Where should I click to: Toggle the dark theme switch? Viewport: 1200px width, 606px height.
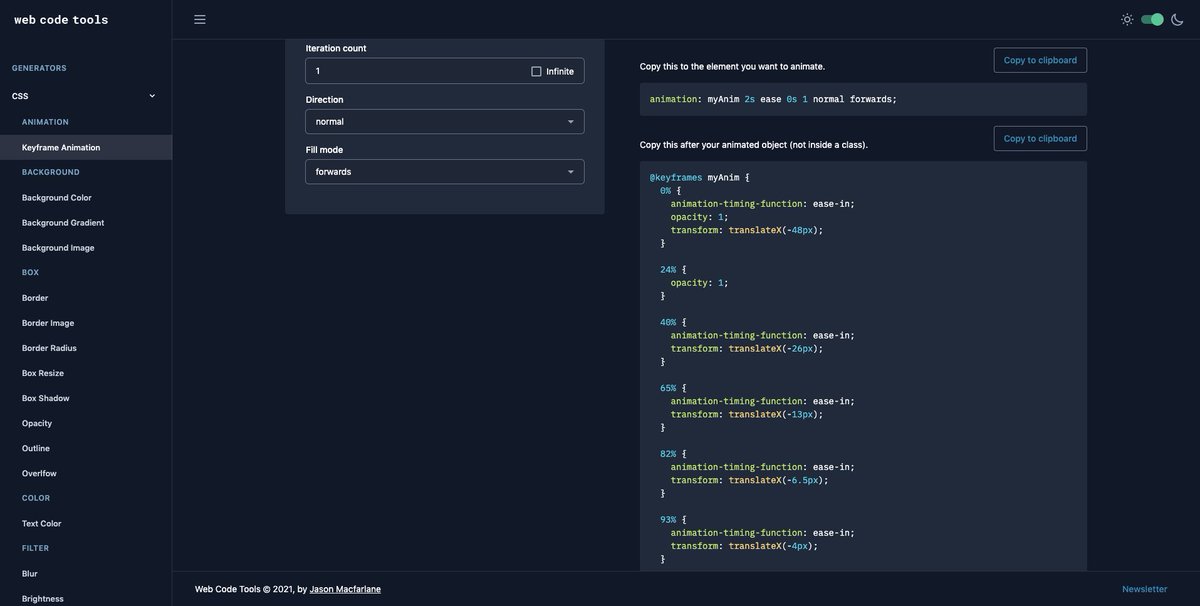(1152, 19)
